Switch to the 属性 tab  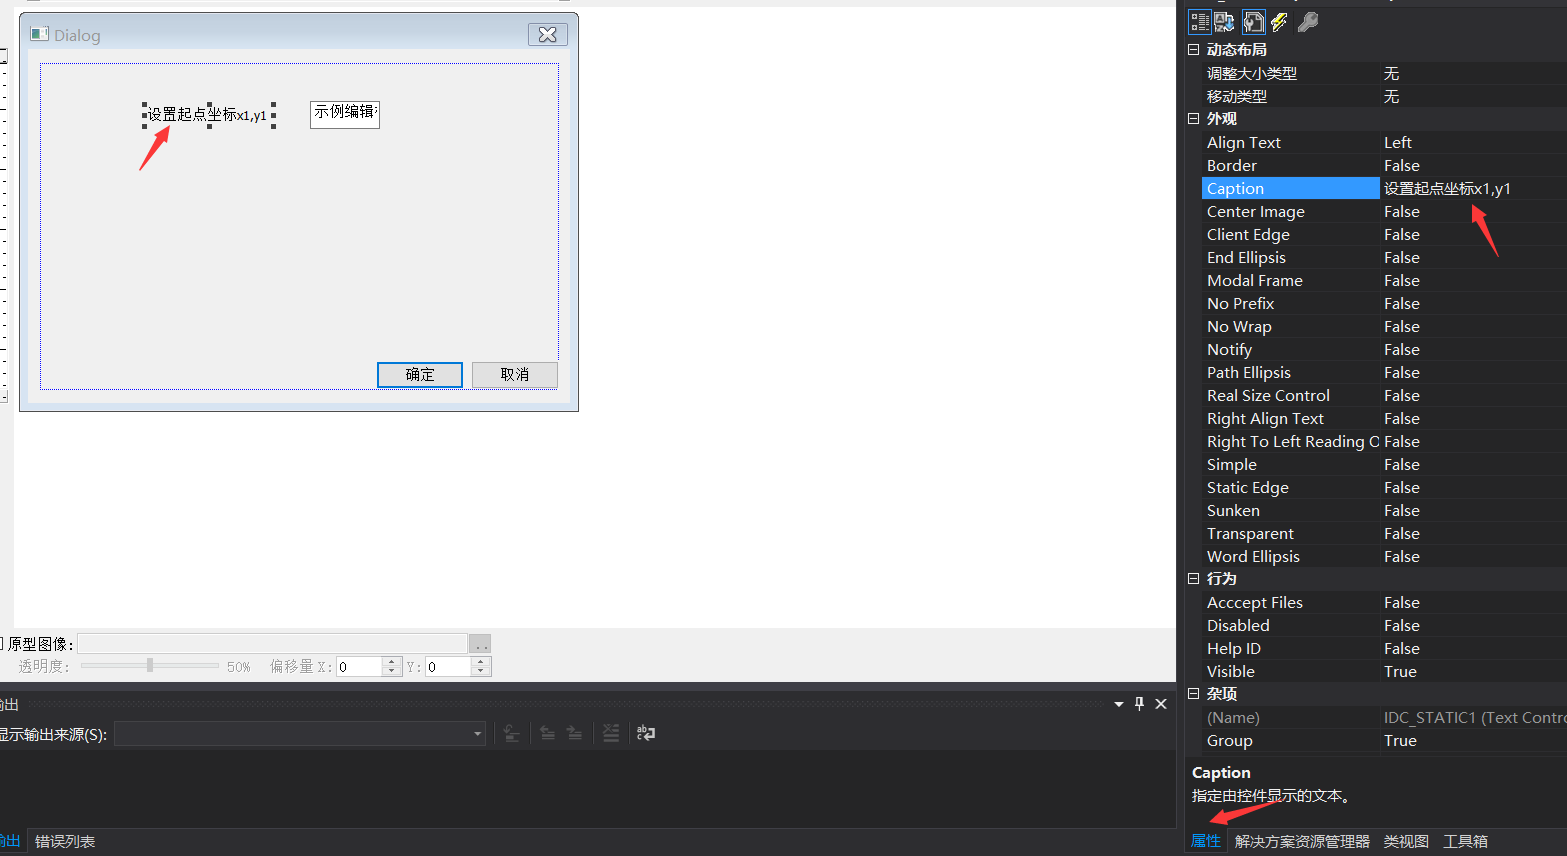coord(1205,841)
